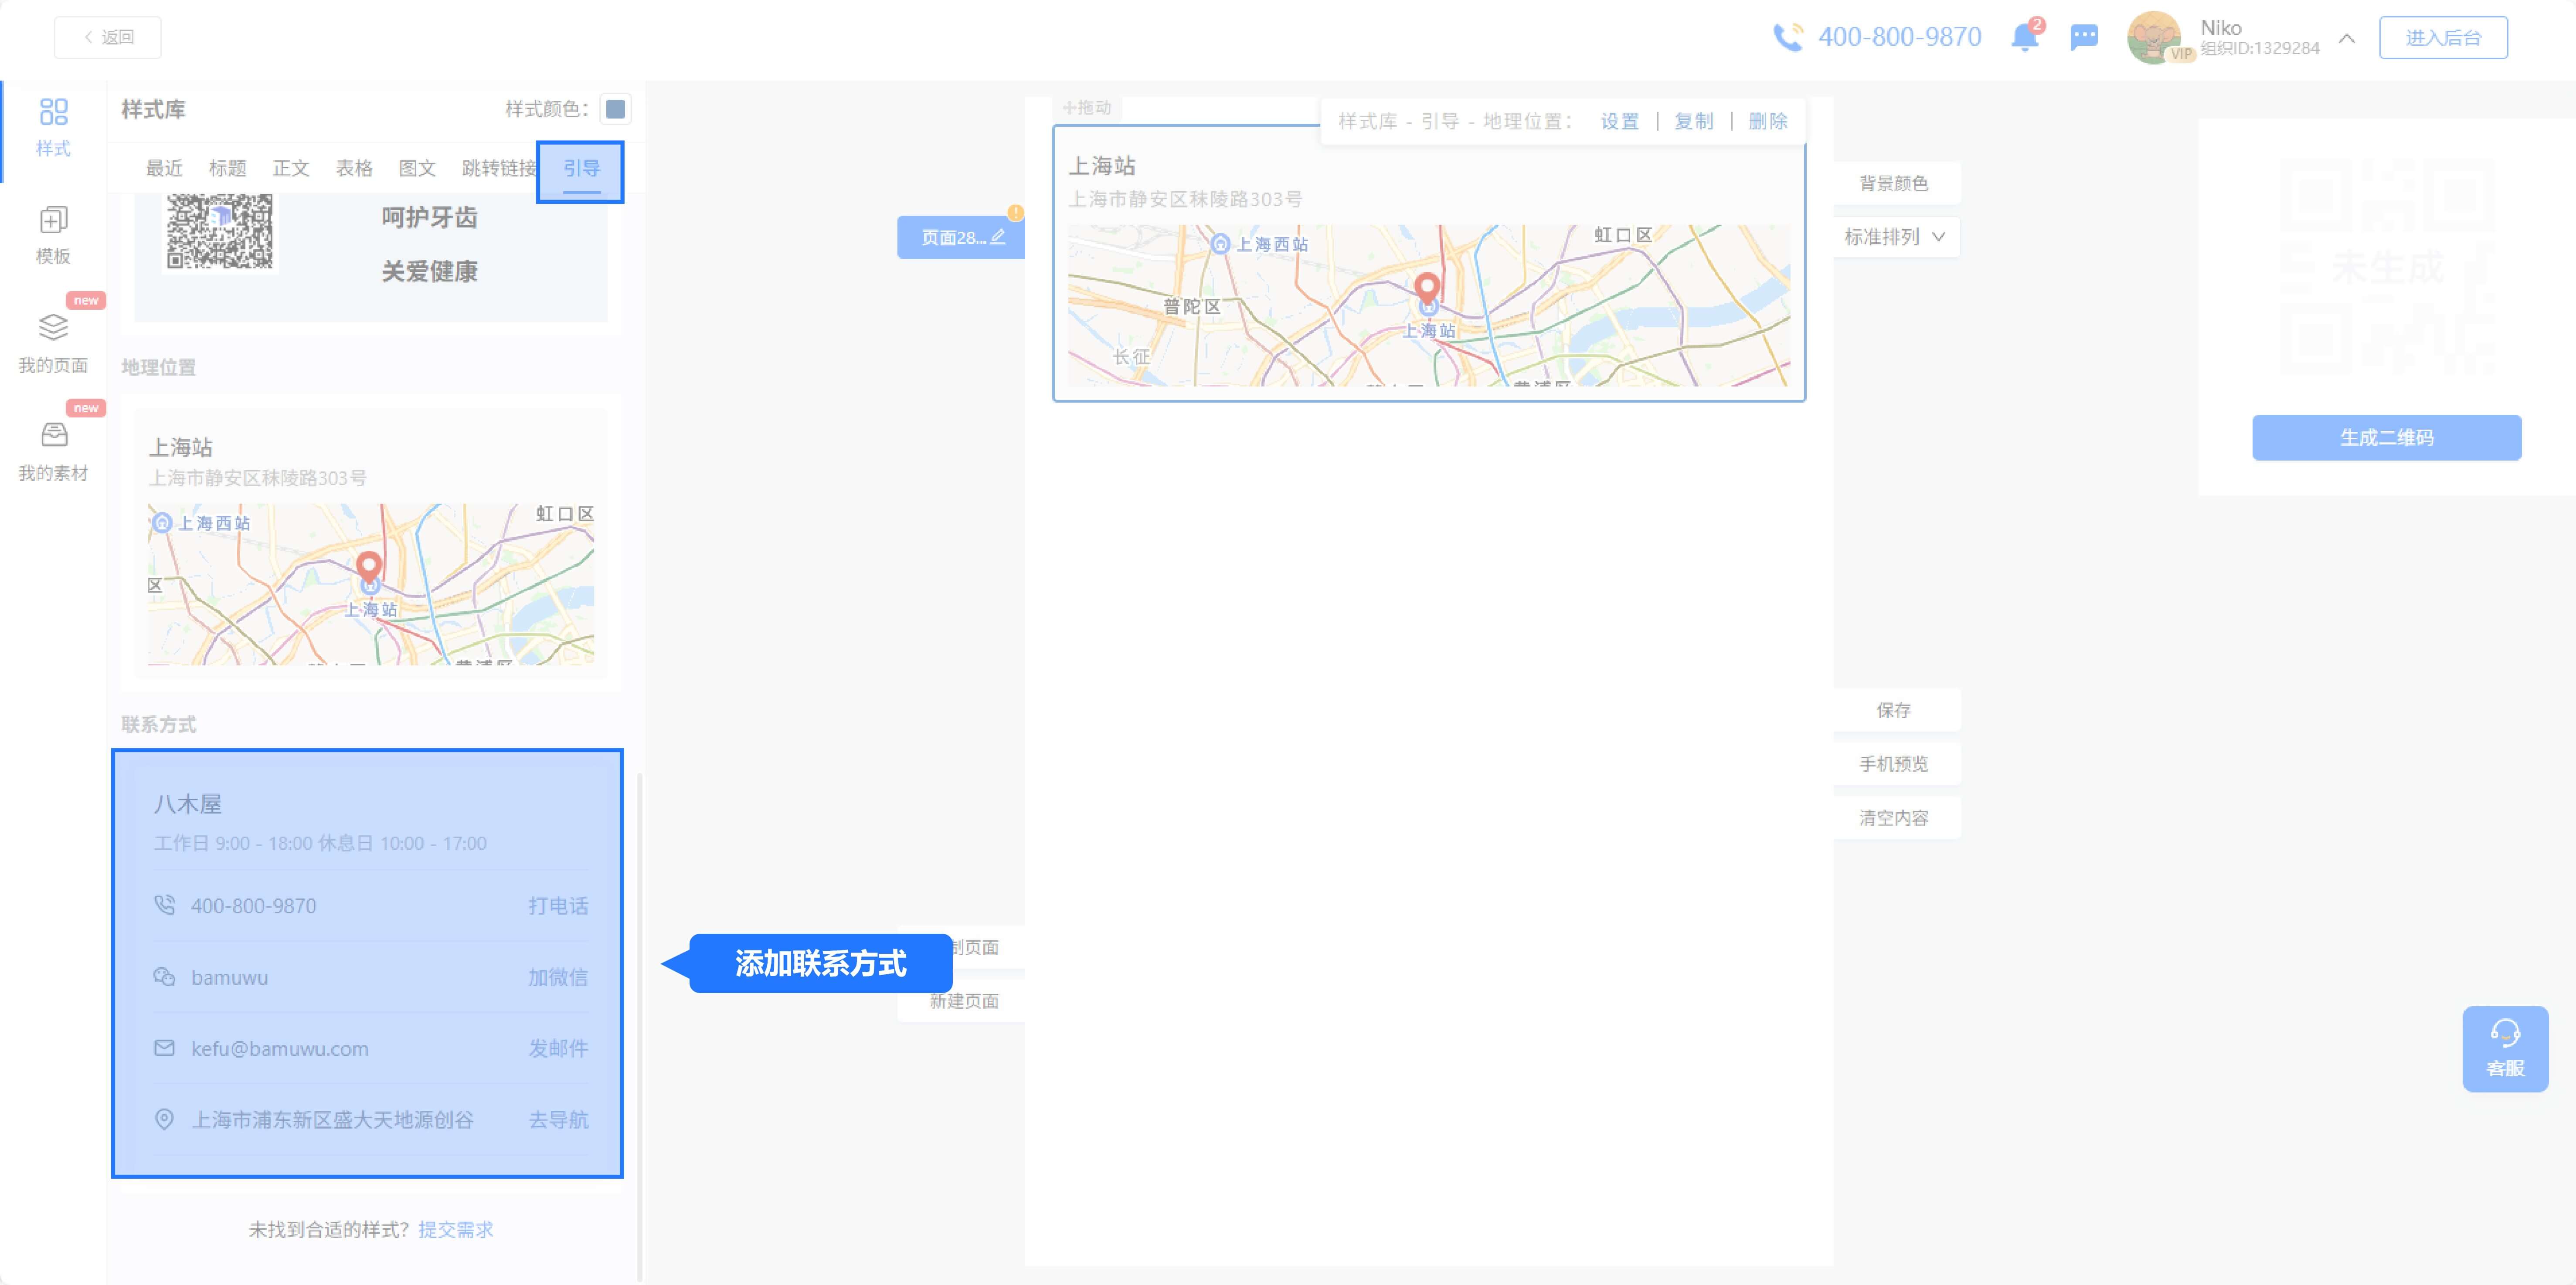Image resolution: width=2576 pixels, height=1285 pixels.
Task: Open the 样式颜色 color swatch
Action: tap(616, 109)
